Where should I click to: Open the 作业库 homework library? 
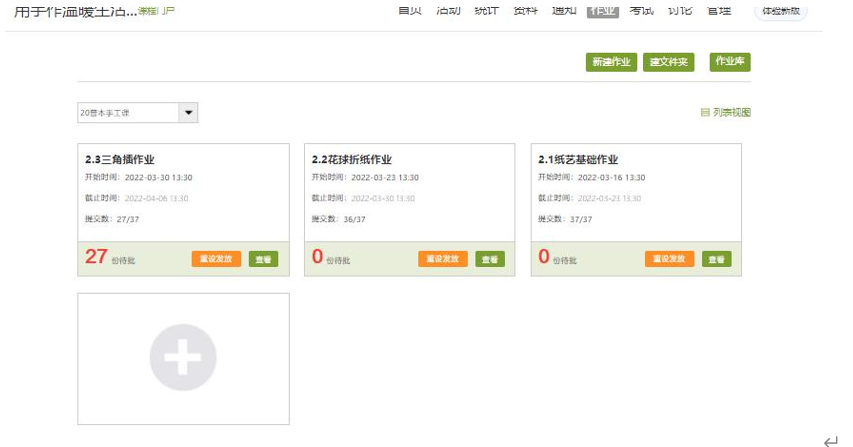[729, 62]
